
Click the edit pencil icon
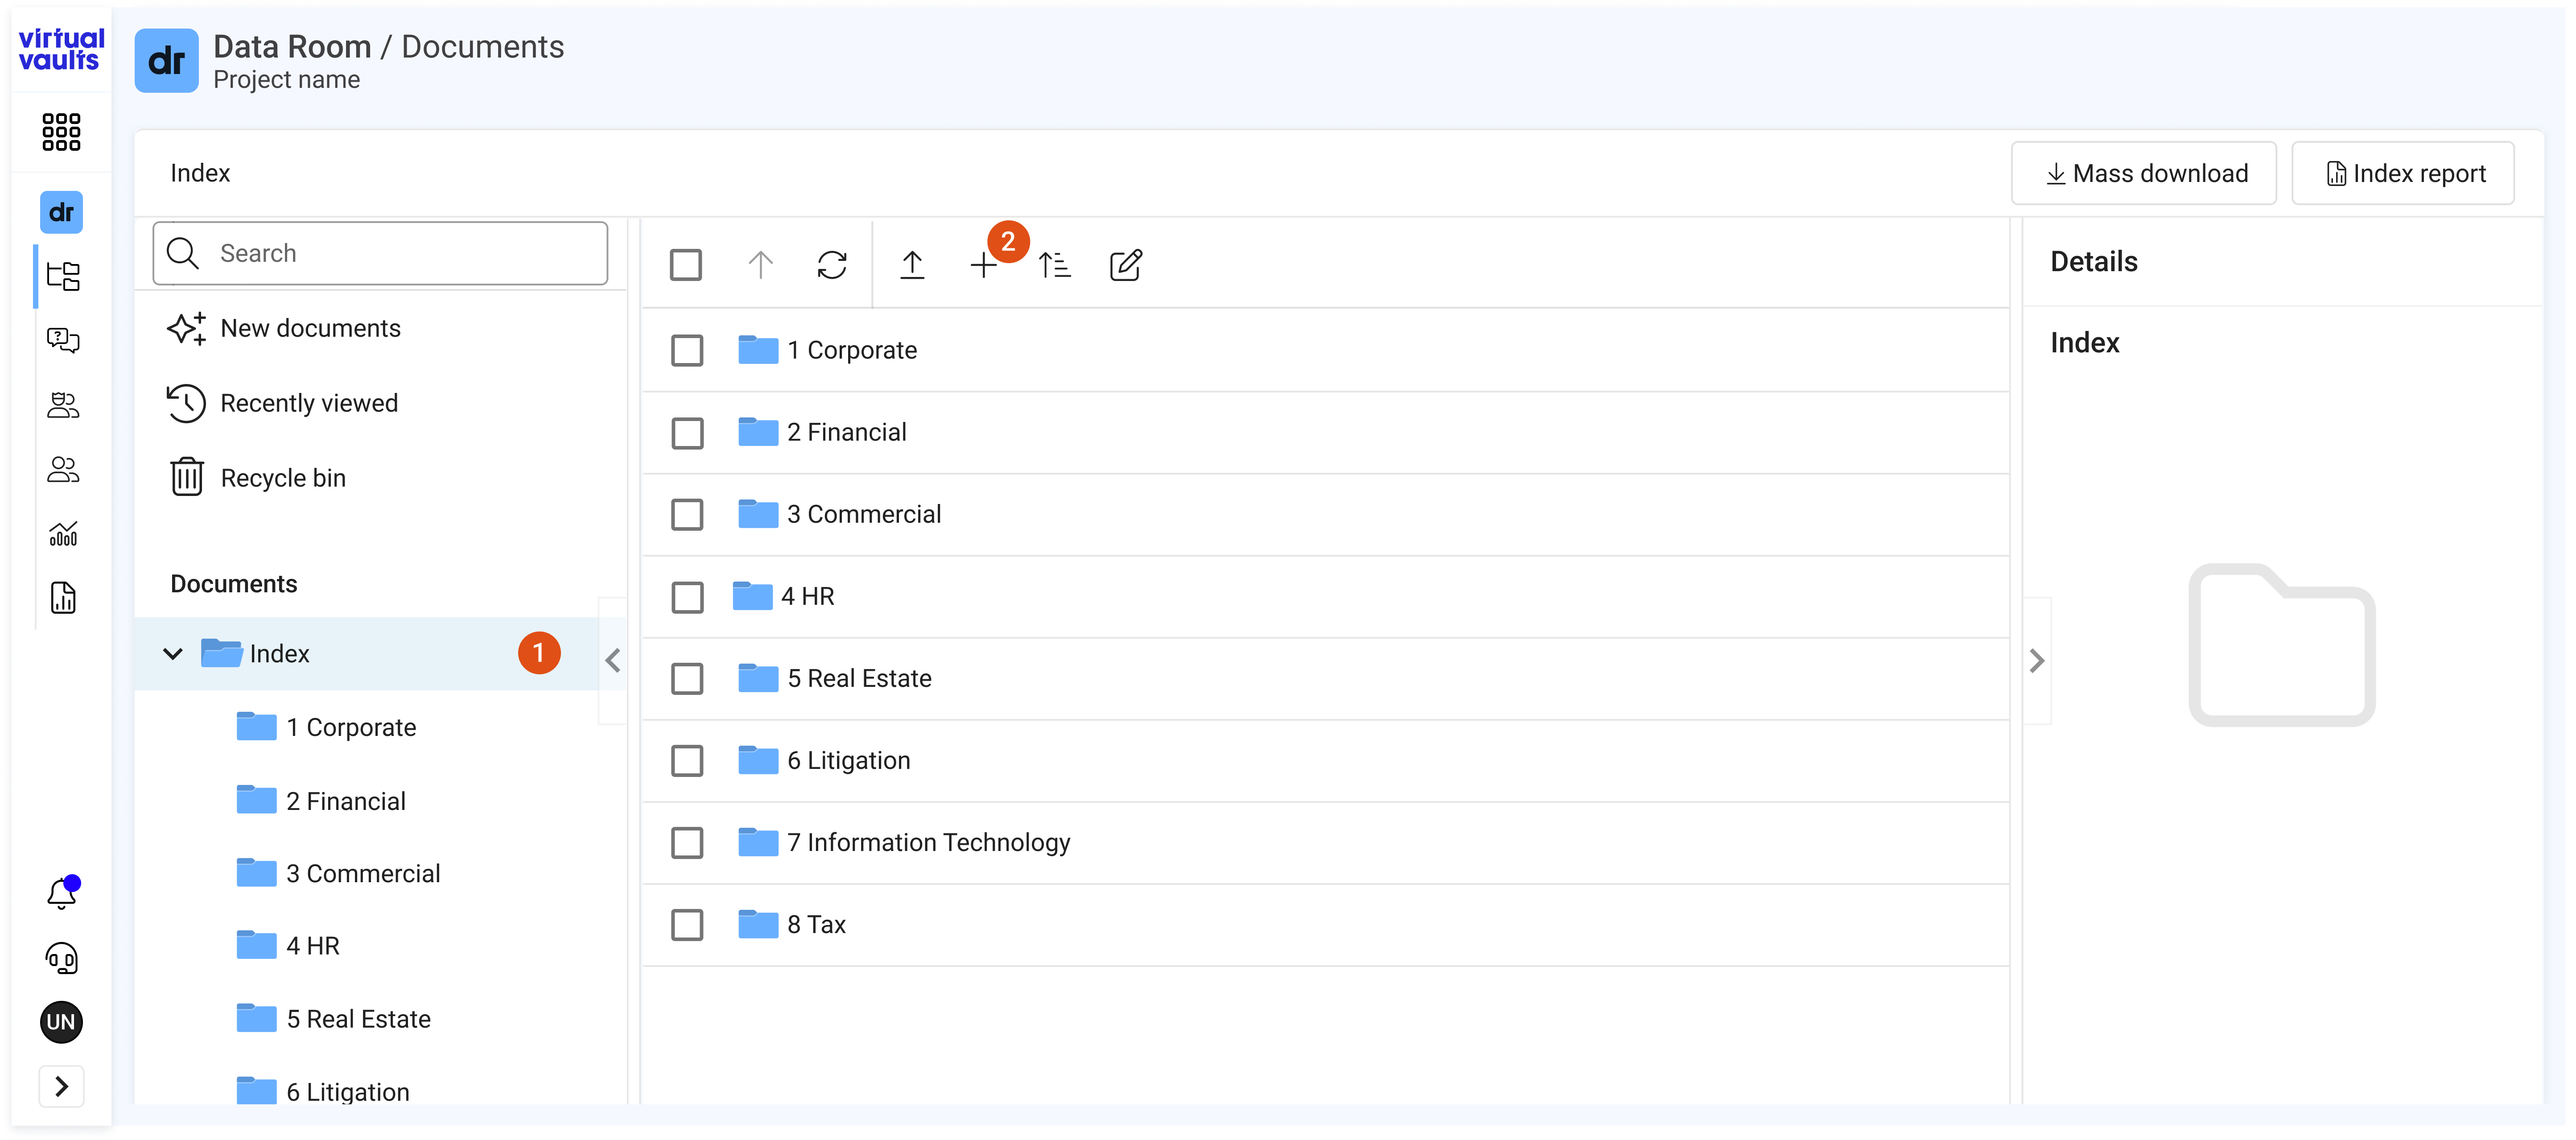[x=1126, y=265]
